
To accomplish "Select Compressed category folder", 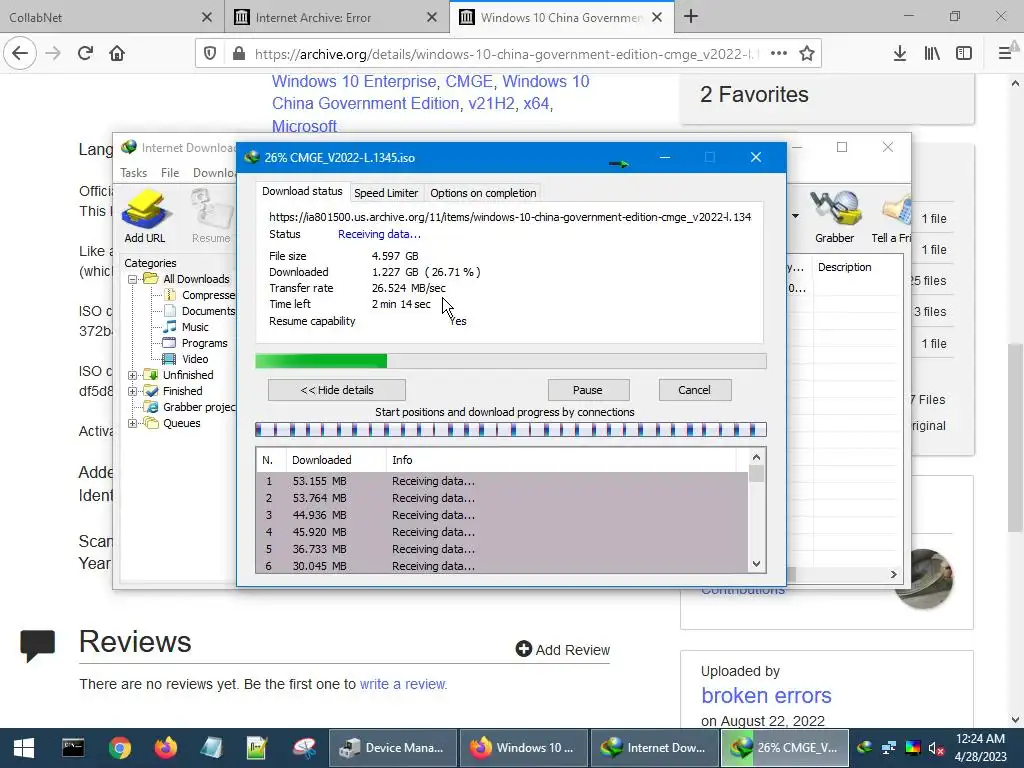I will [200, 295].
